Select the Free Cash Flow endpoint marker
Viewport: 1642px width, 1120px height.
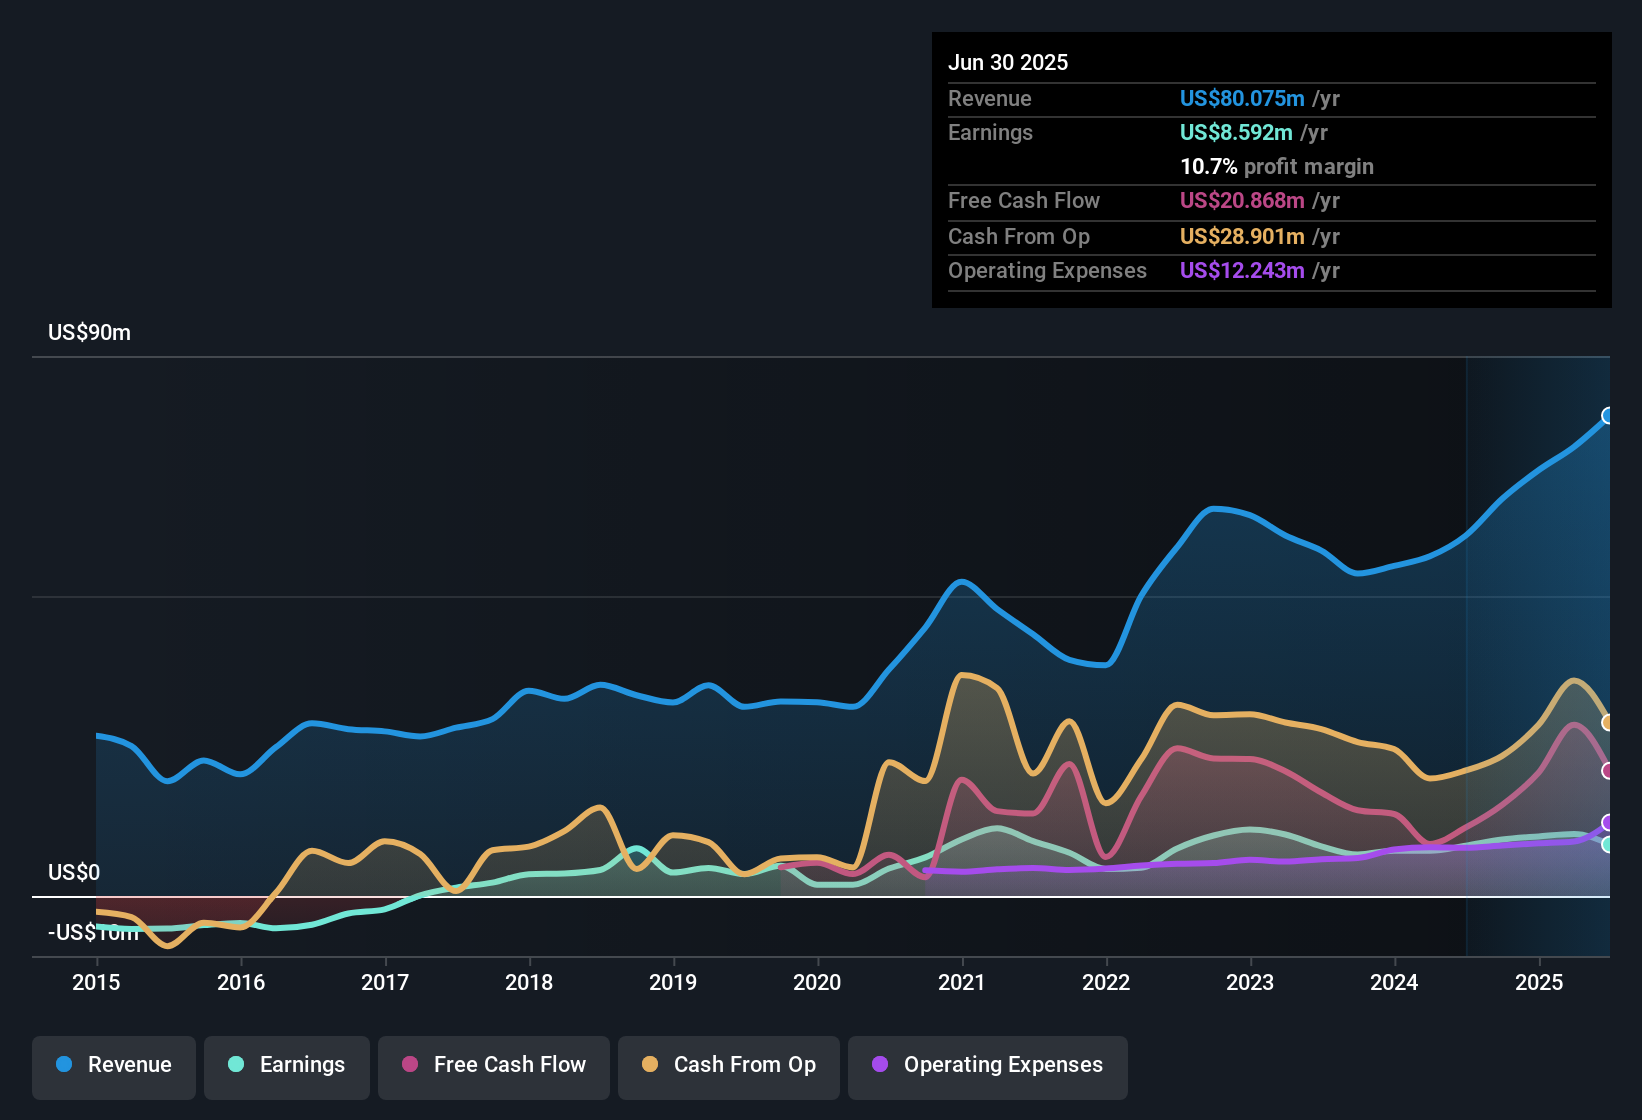click(x=1608, y=771)
